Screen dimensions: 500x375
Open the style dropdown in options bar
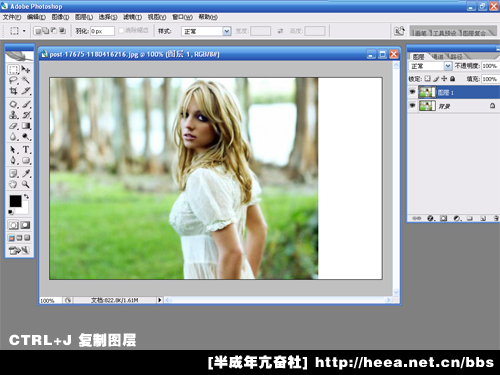227,31
